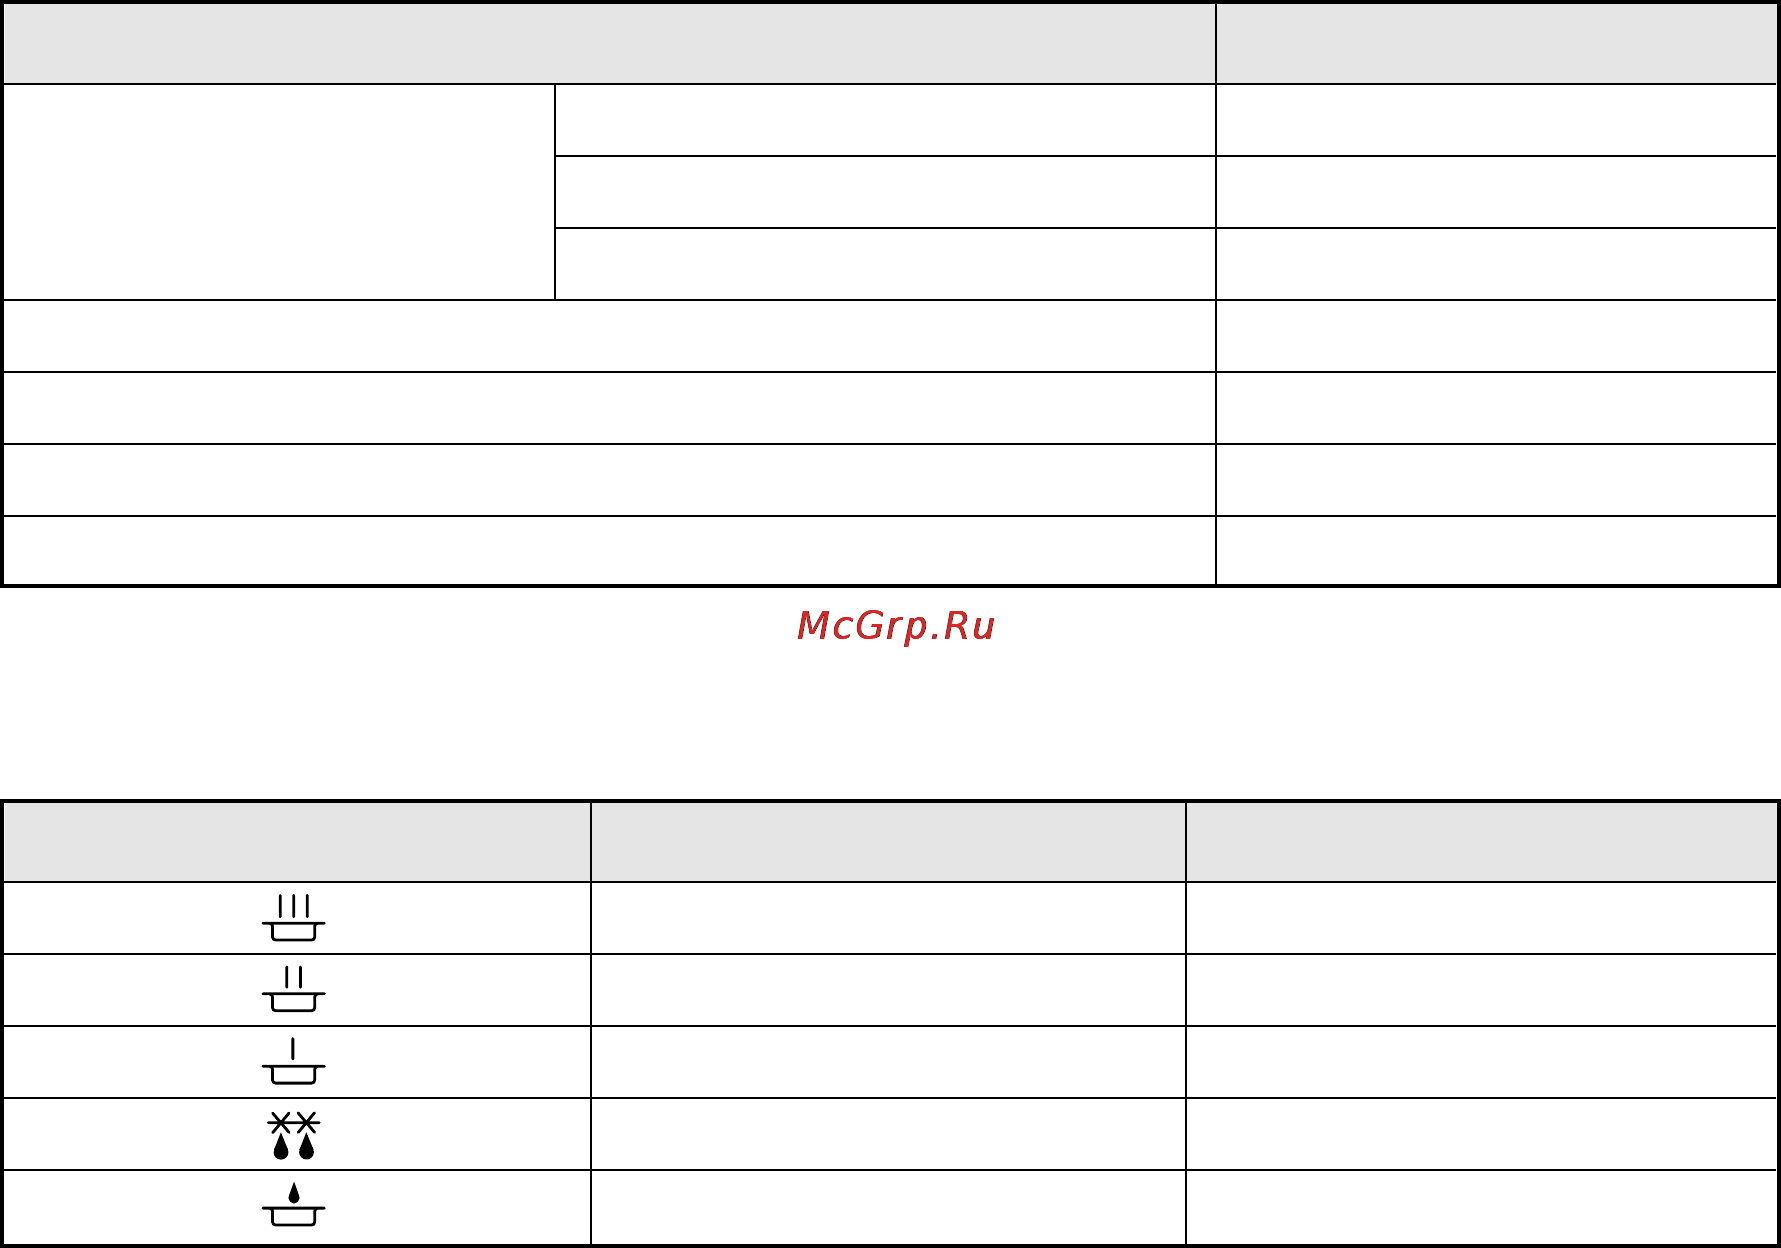Select the rightmost cell in single-steam-line icon row
The image size is (1781, 1248).
1481,1062
